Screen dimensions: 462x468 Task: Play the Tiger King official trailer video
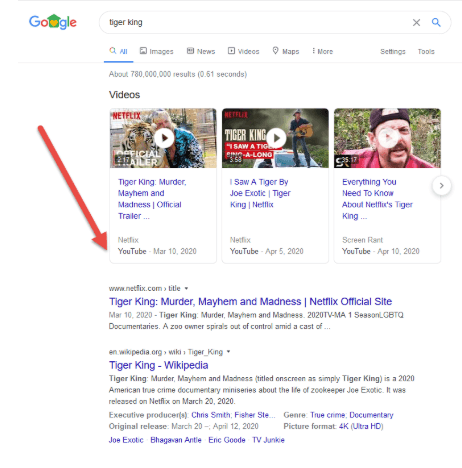pos(164,138)
